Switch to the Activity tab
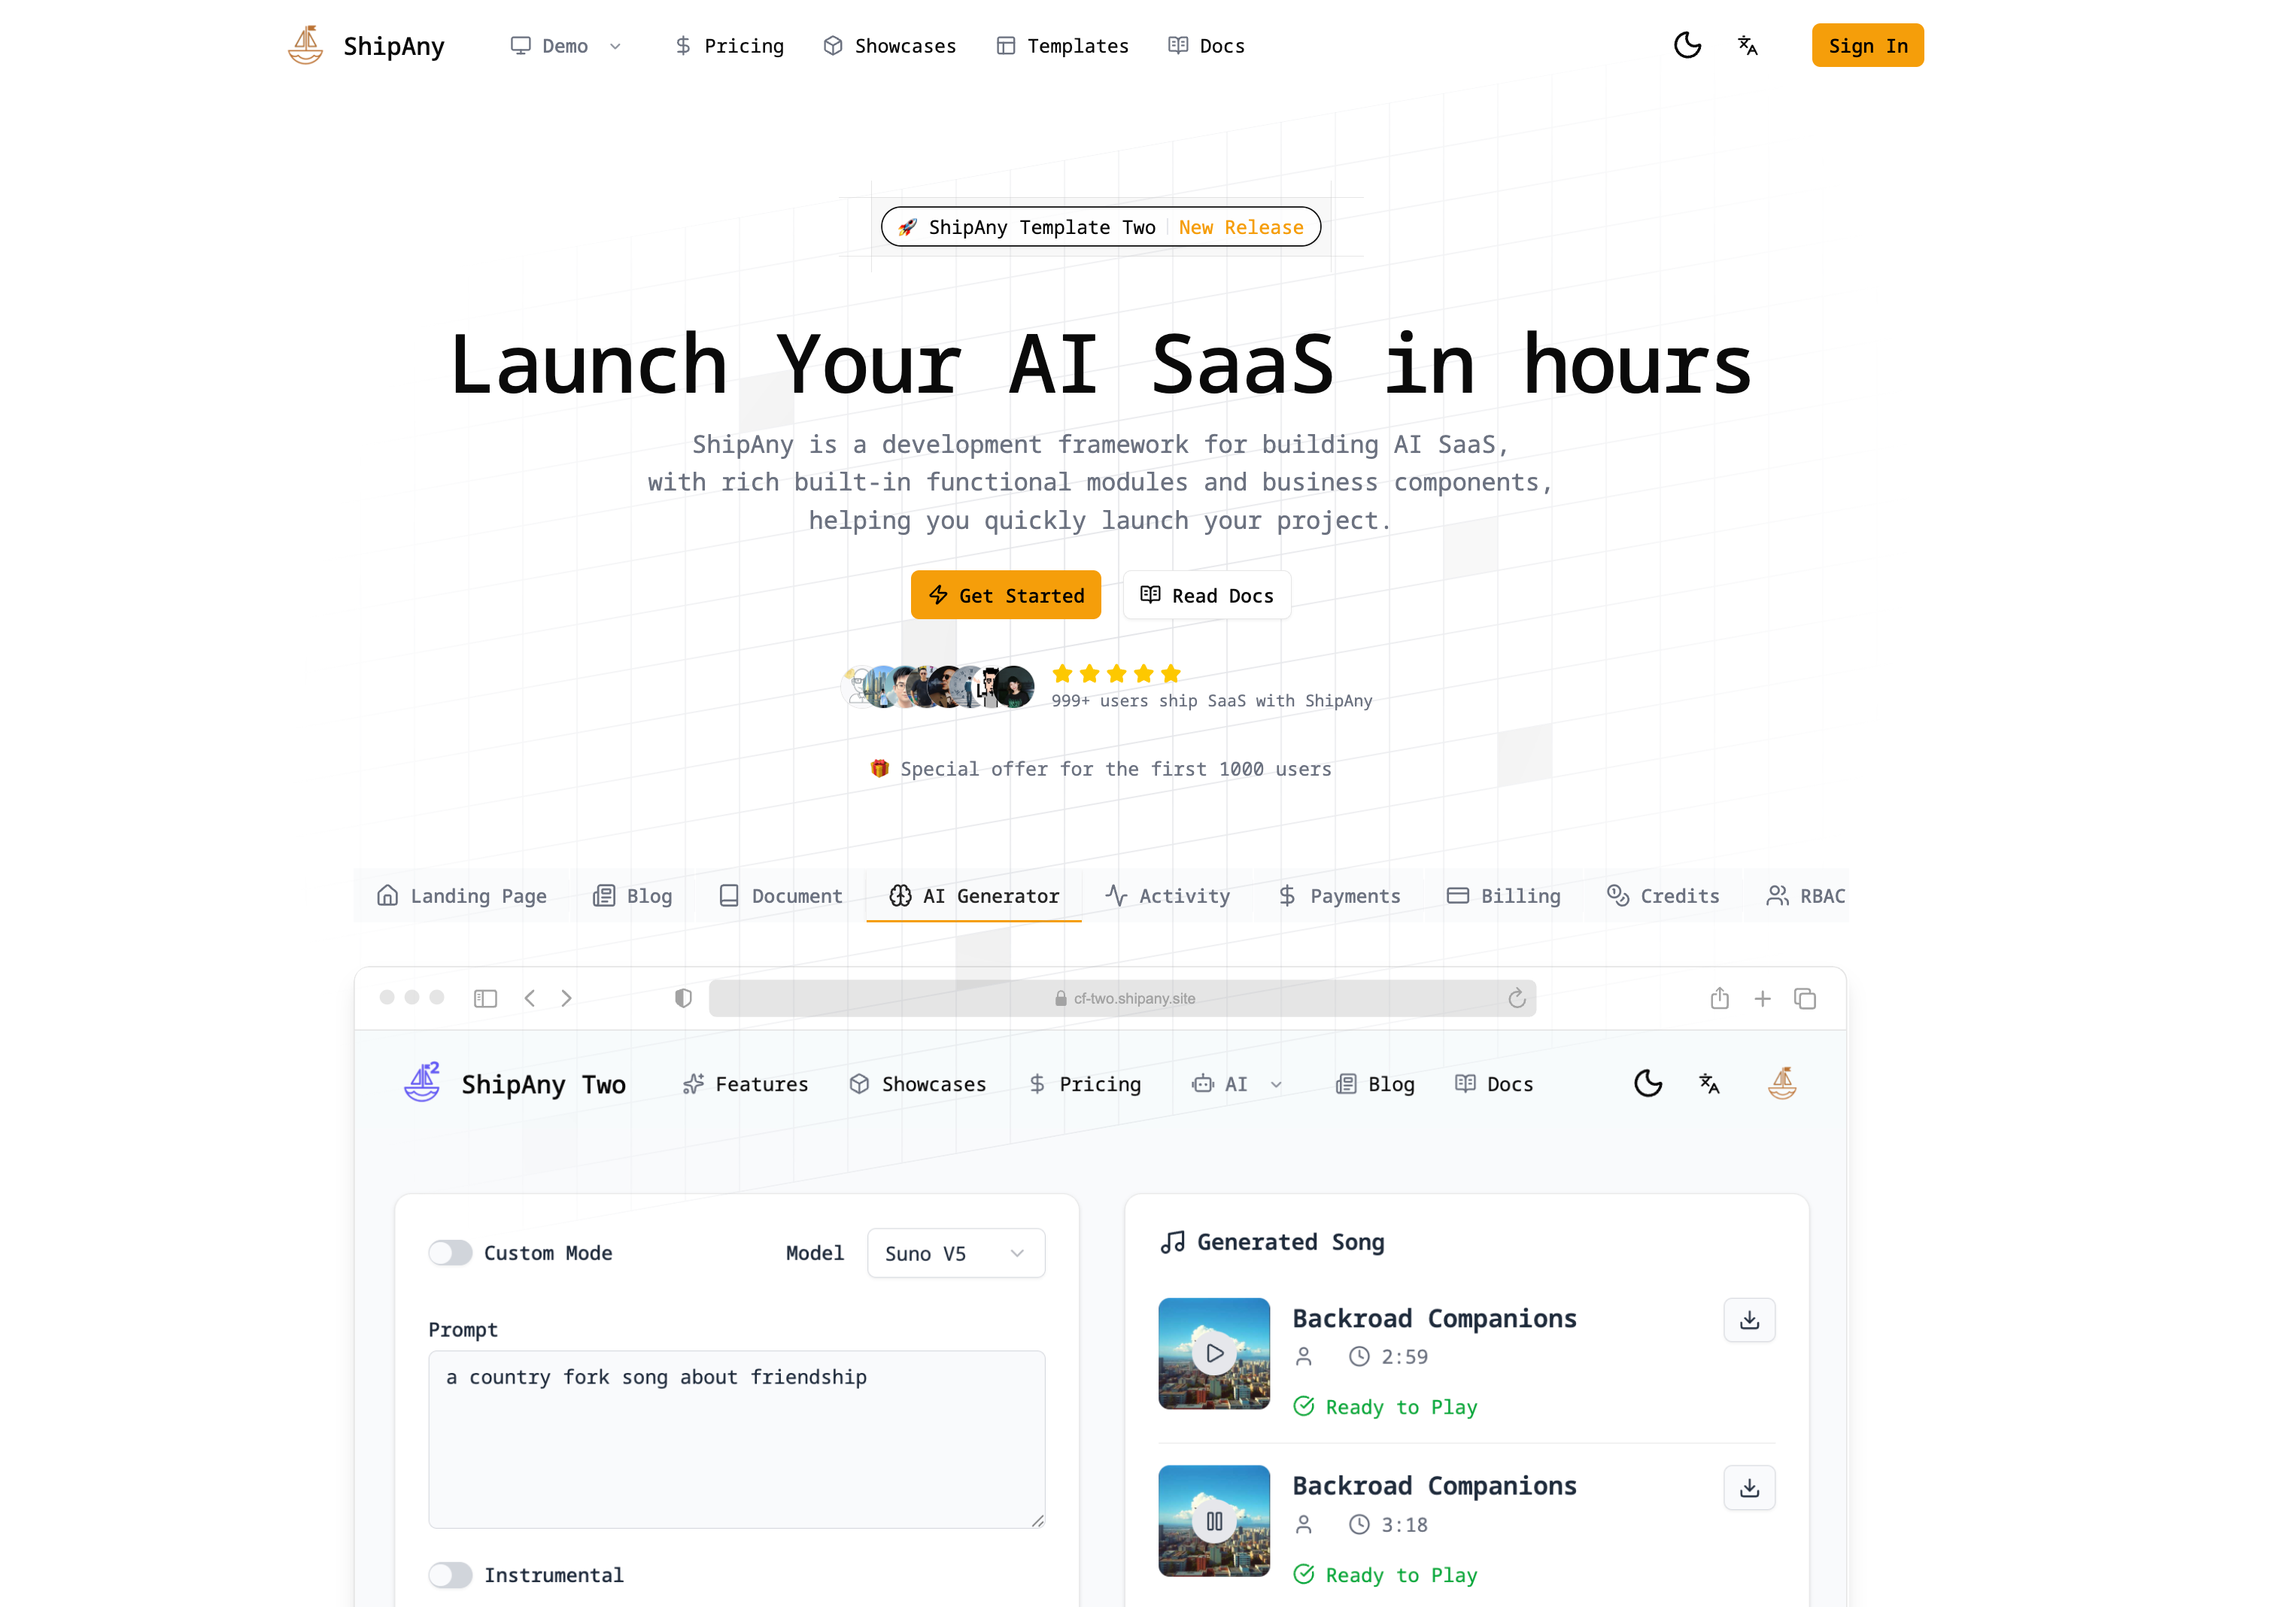The height and width of the screenshot is (1607, 2296). pos(1167,896)
